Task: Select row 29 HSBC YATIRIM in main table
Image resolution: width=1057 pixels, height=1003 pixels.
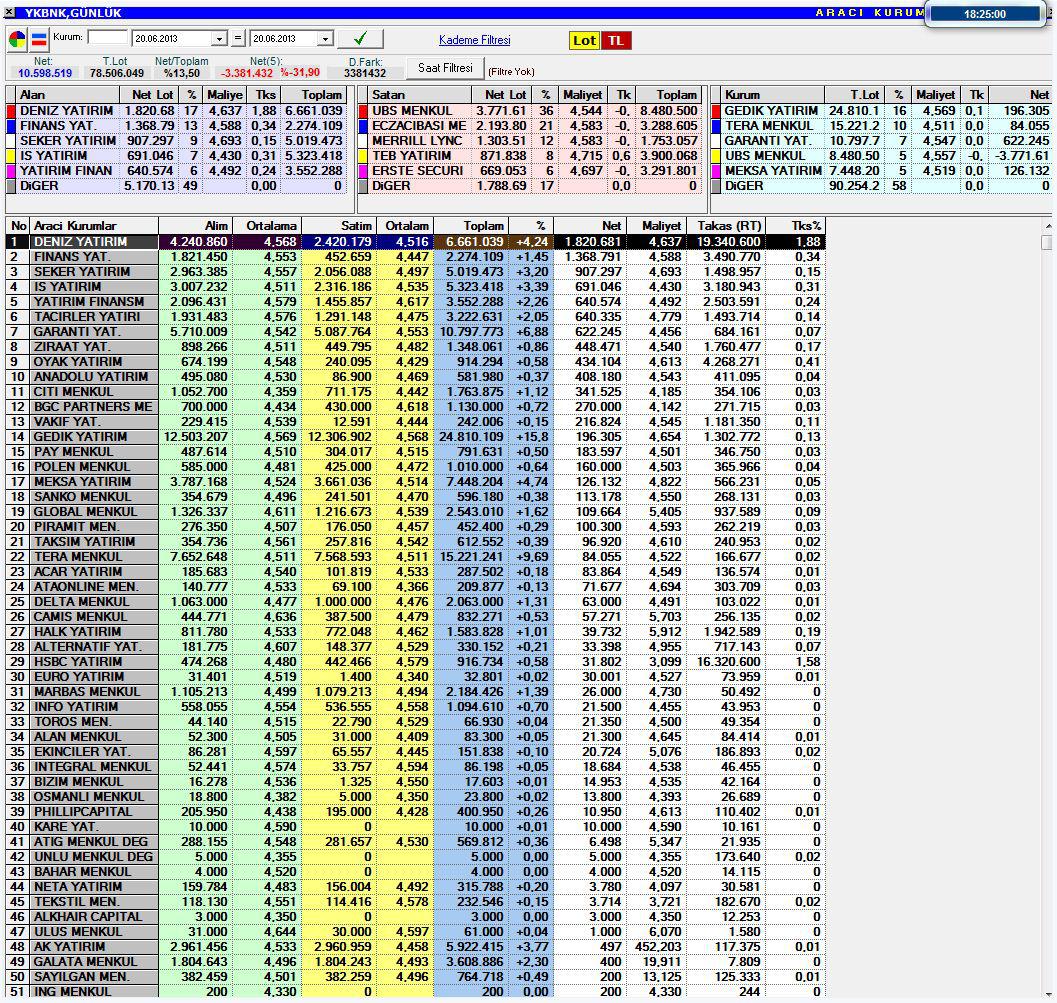Action: [415, 662]
